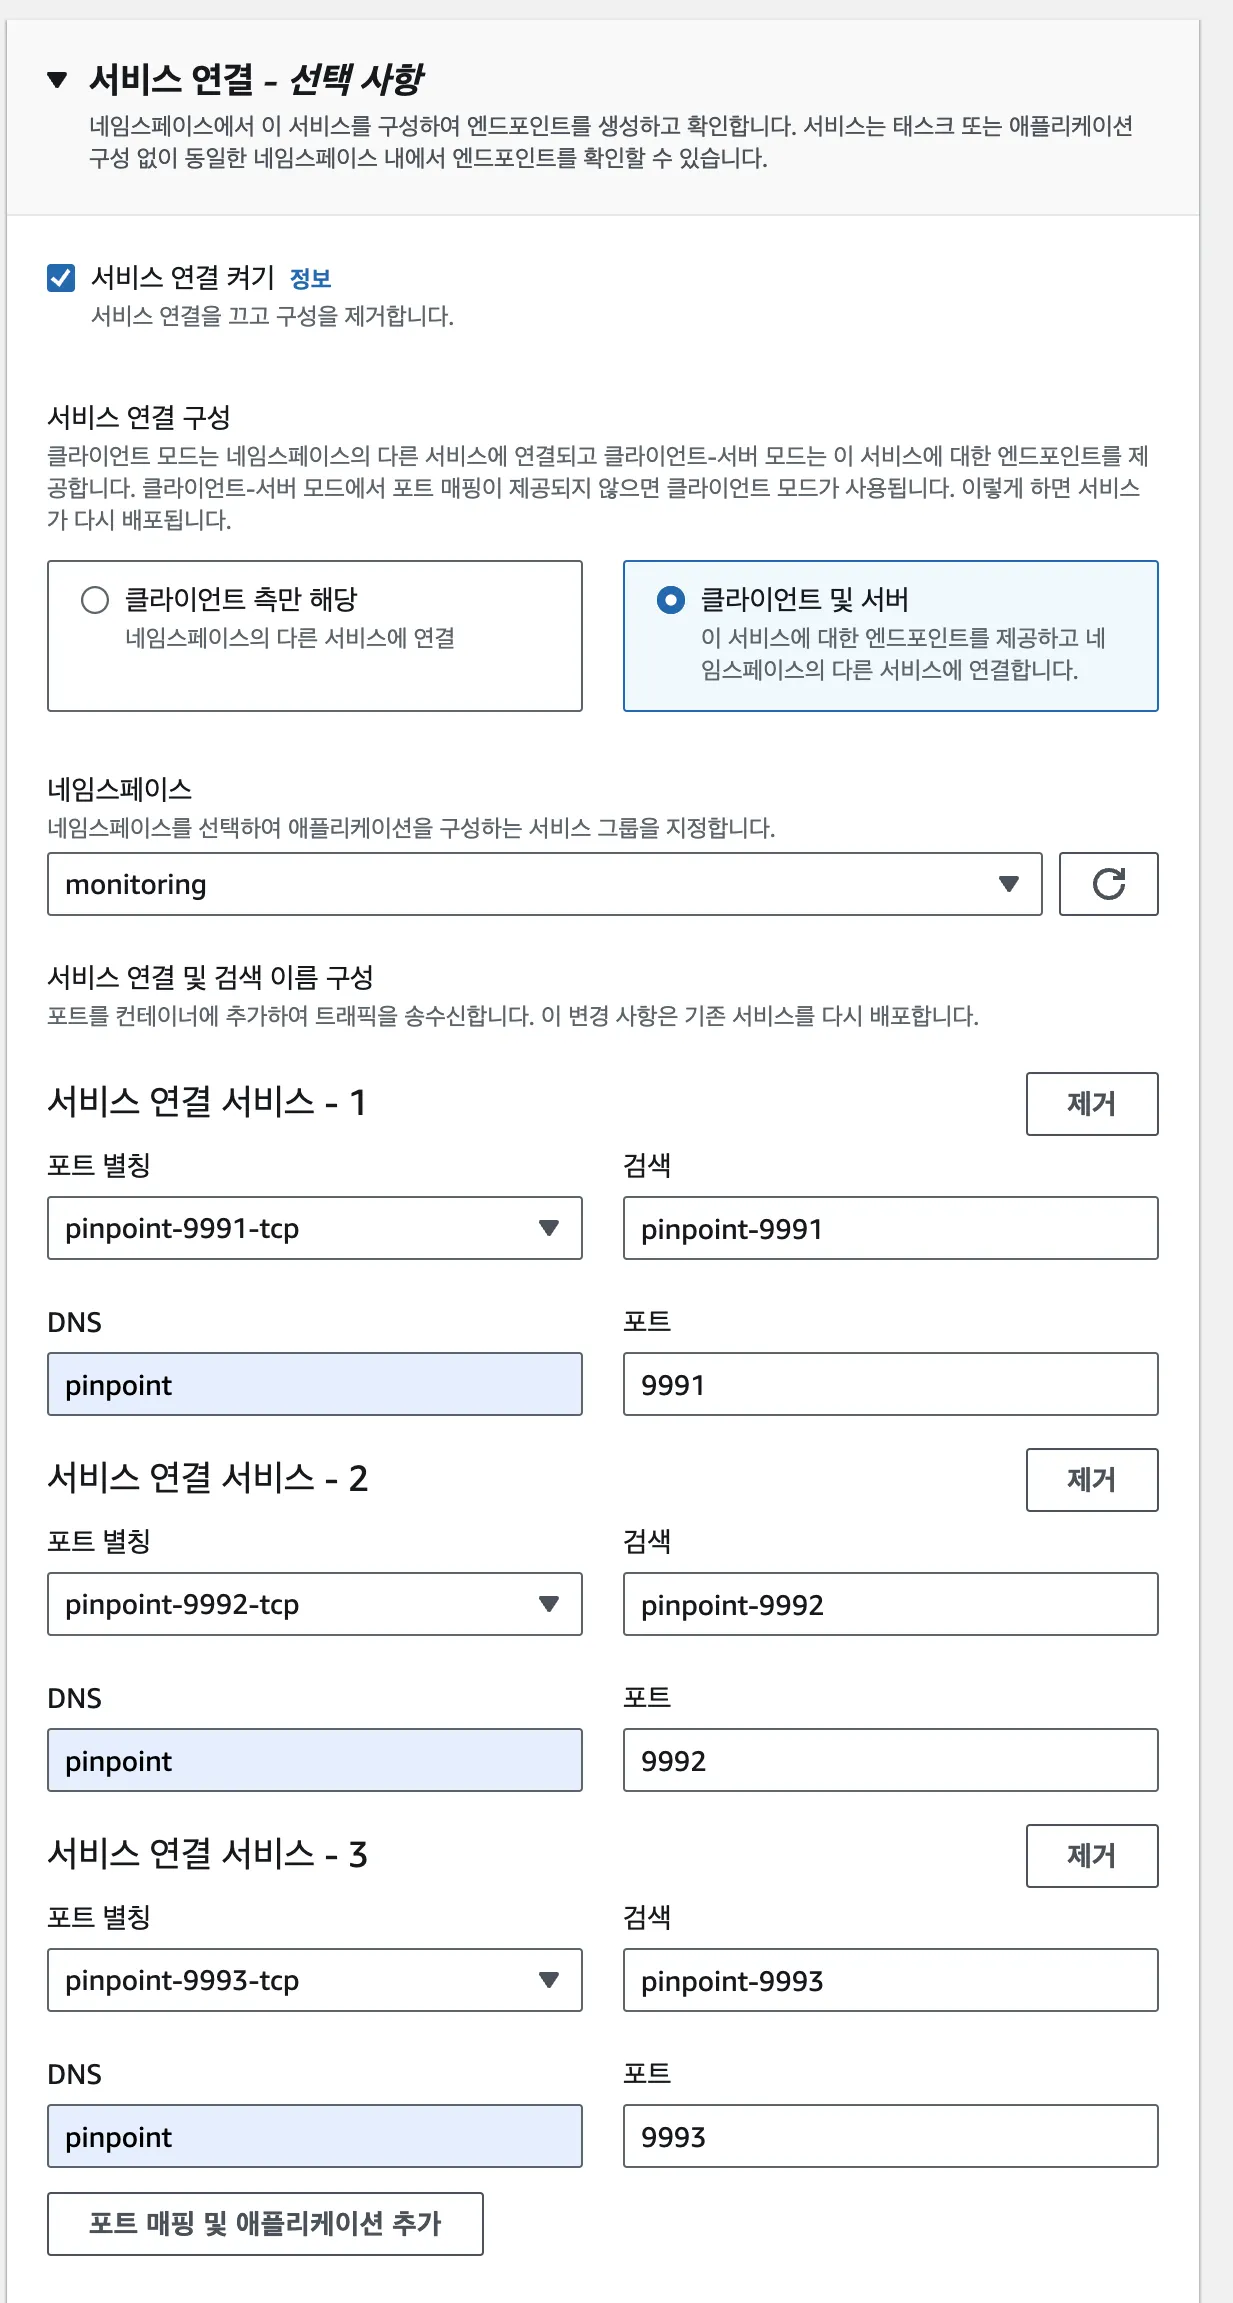Open the monitoring namespace dropdown
This screenshot has height=2303, width=1233.
544,884
